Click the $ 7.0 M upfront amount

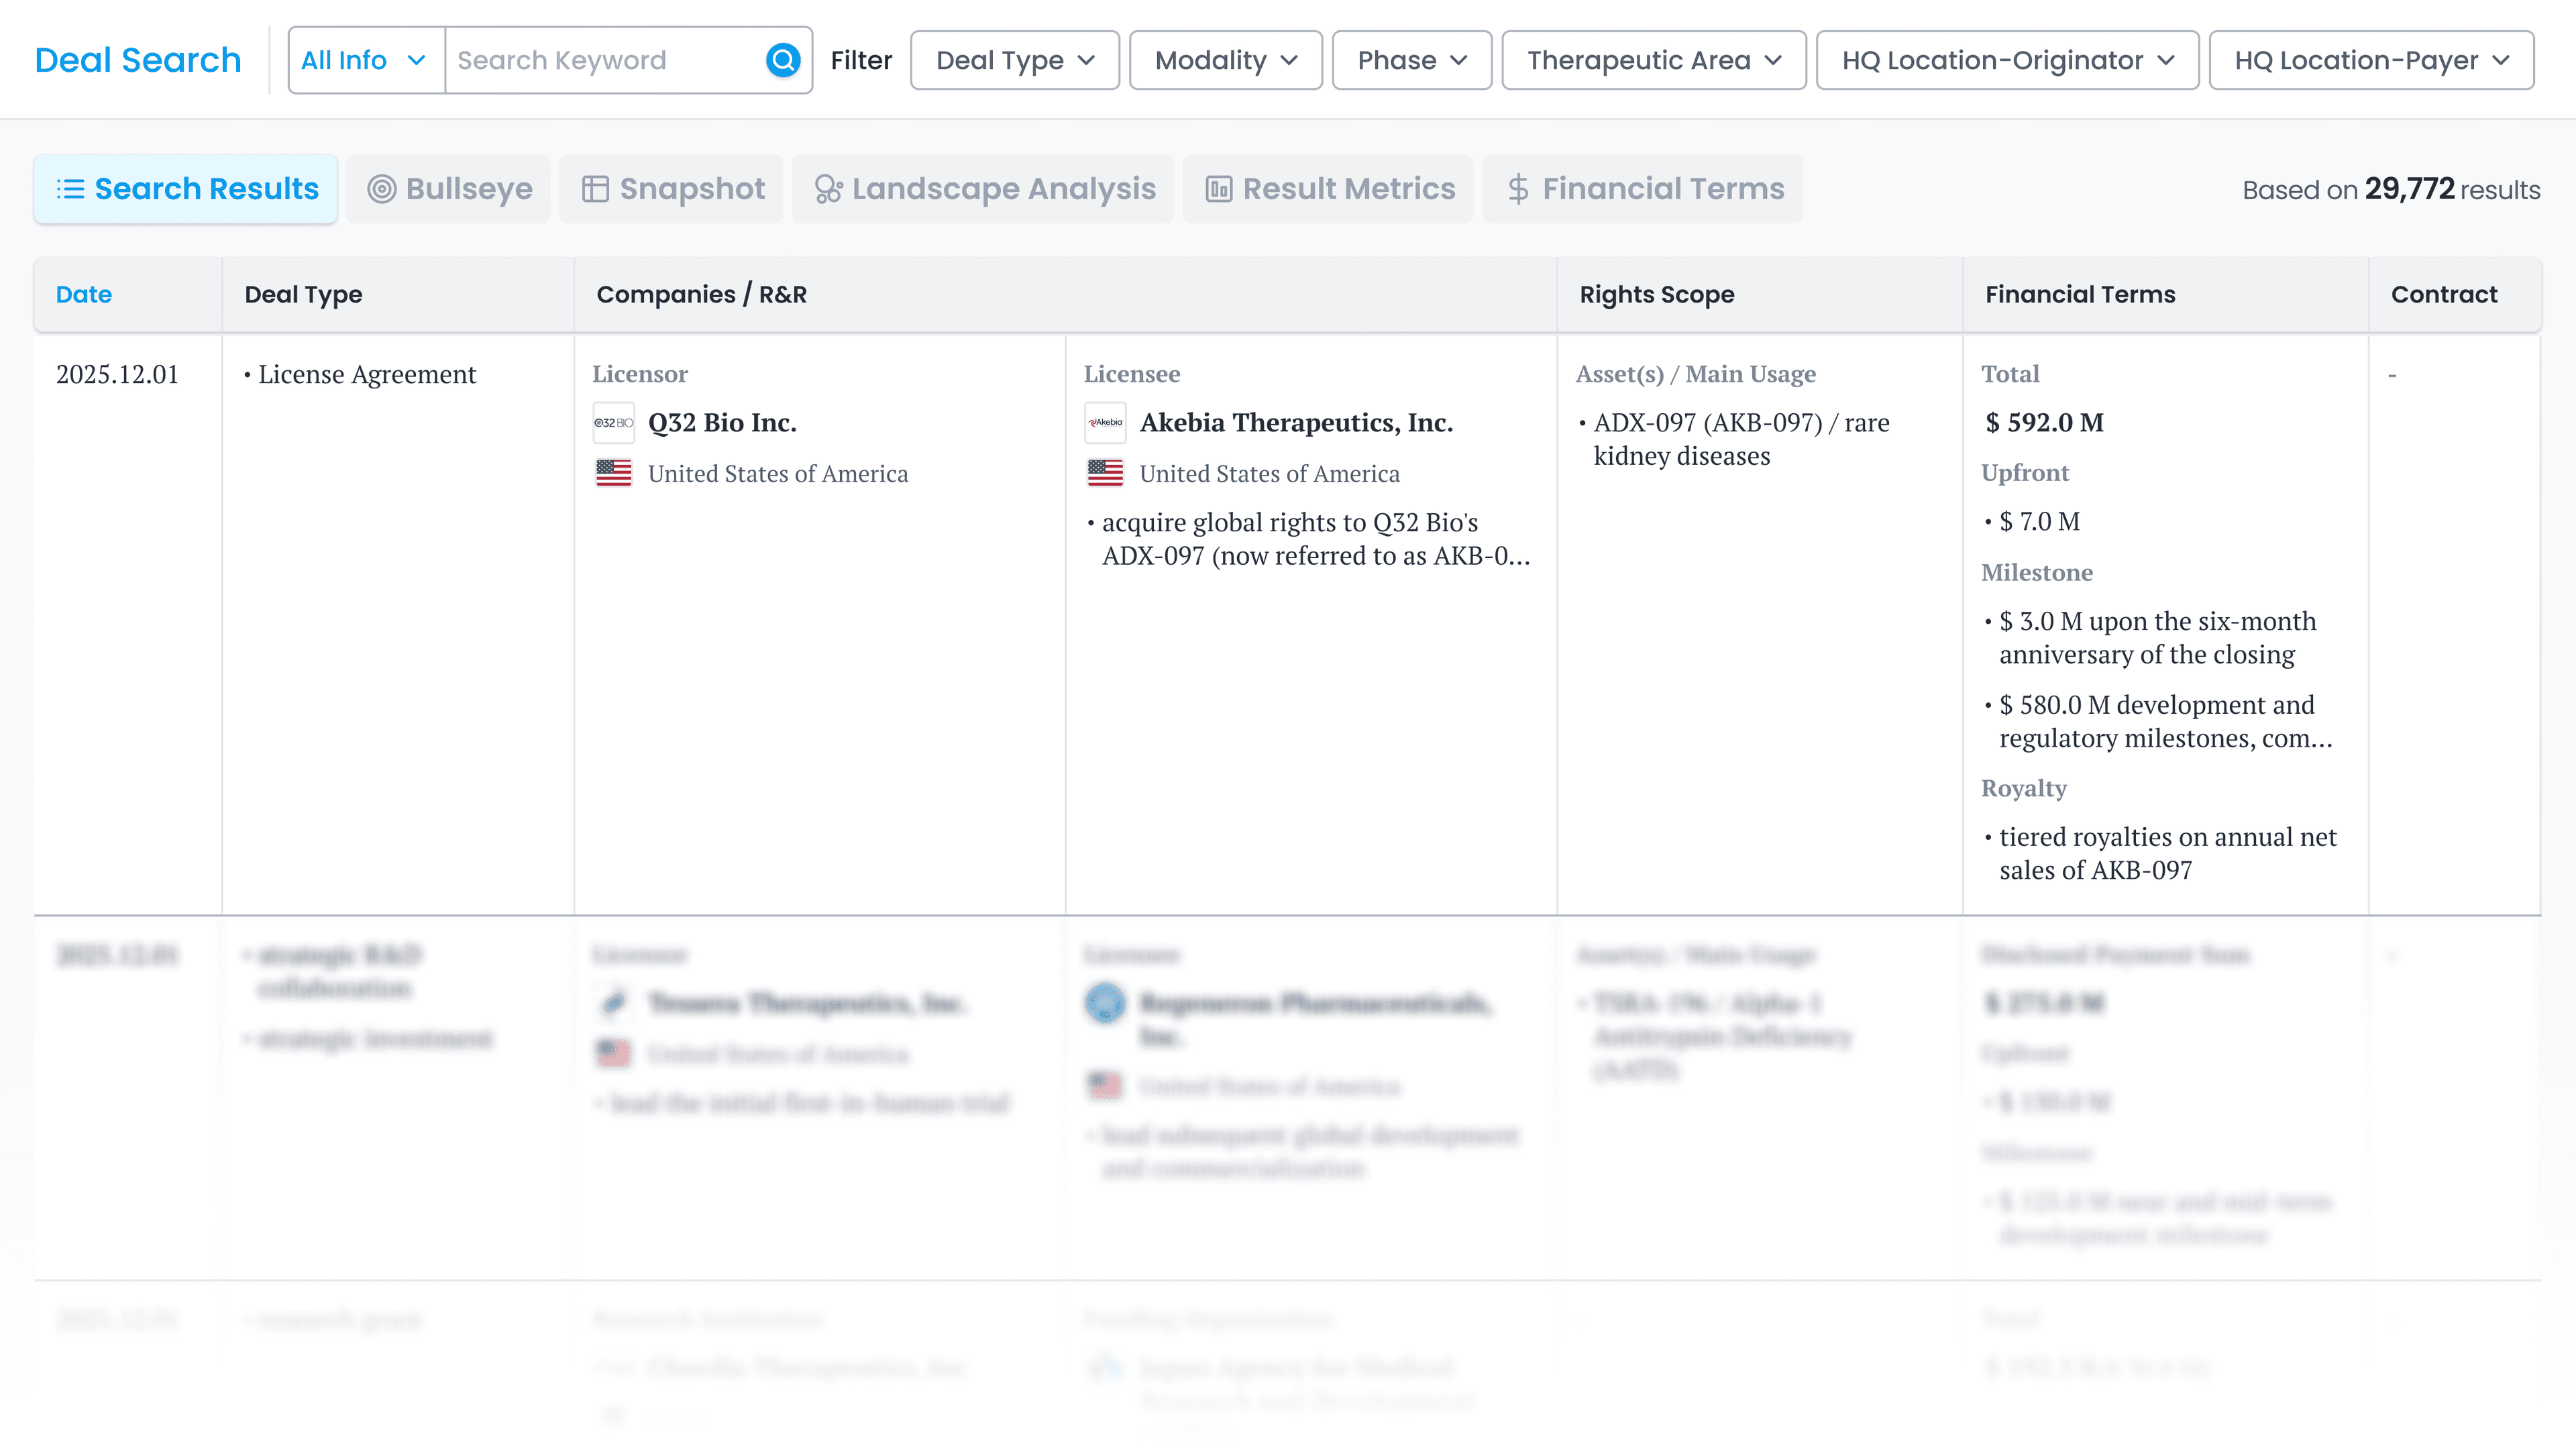pyautogui.click(x=2039, y=521)
